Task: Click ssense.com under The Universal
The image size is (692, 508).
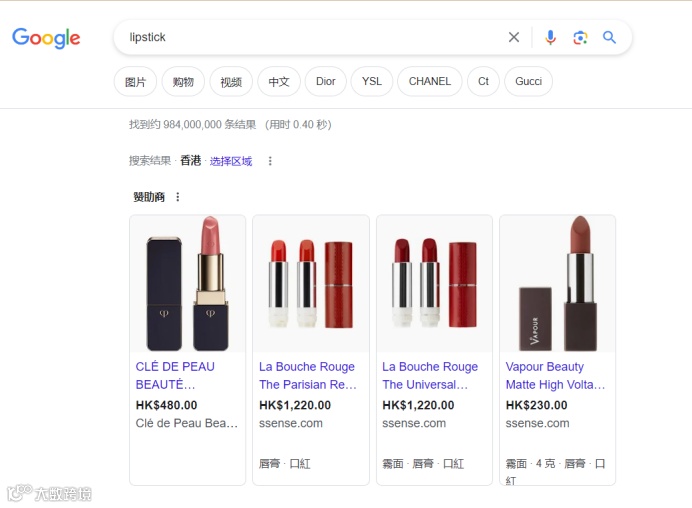Action: coord(414,423)
